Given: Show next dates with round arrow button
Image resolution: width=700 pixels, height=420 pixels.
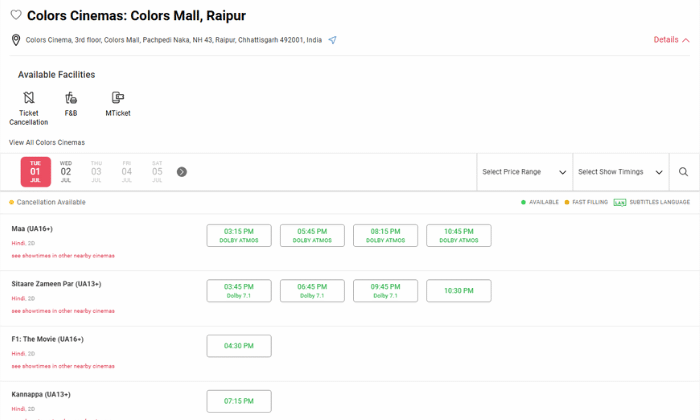Looking at the screenshot, I should 182,172.
